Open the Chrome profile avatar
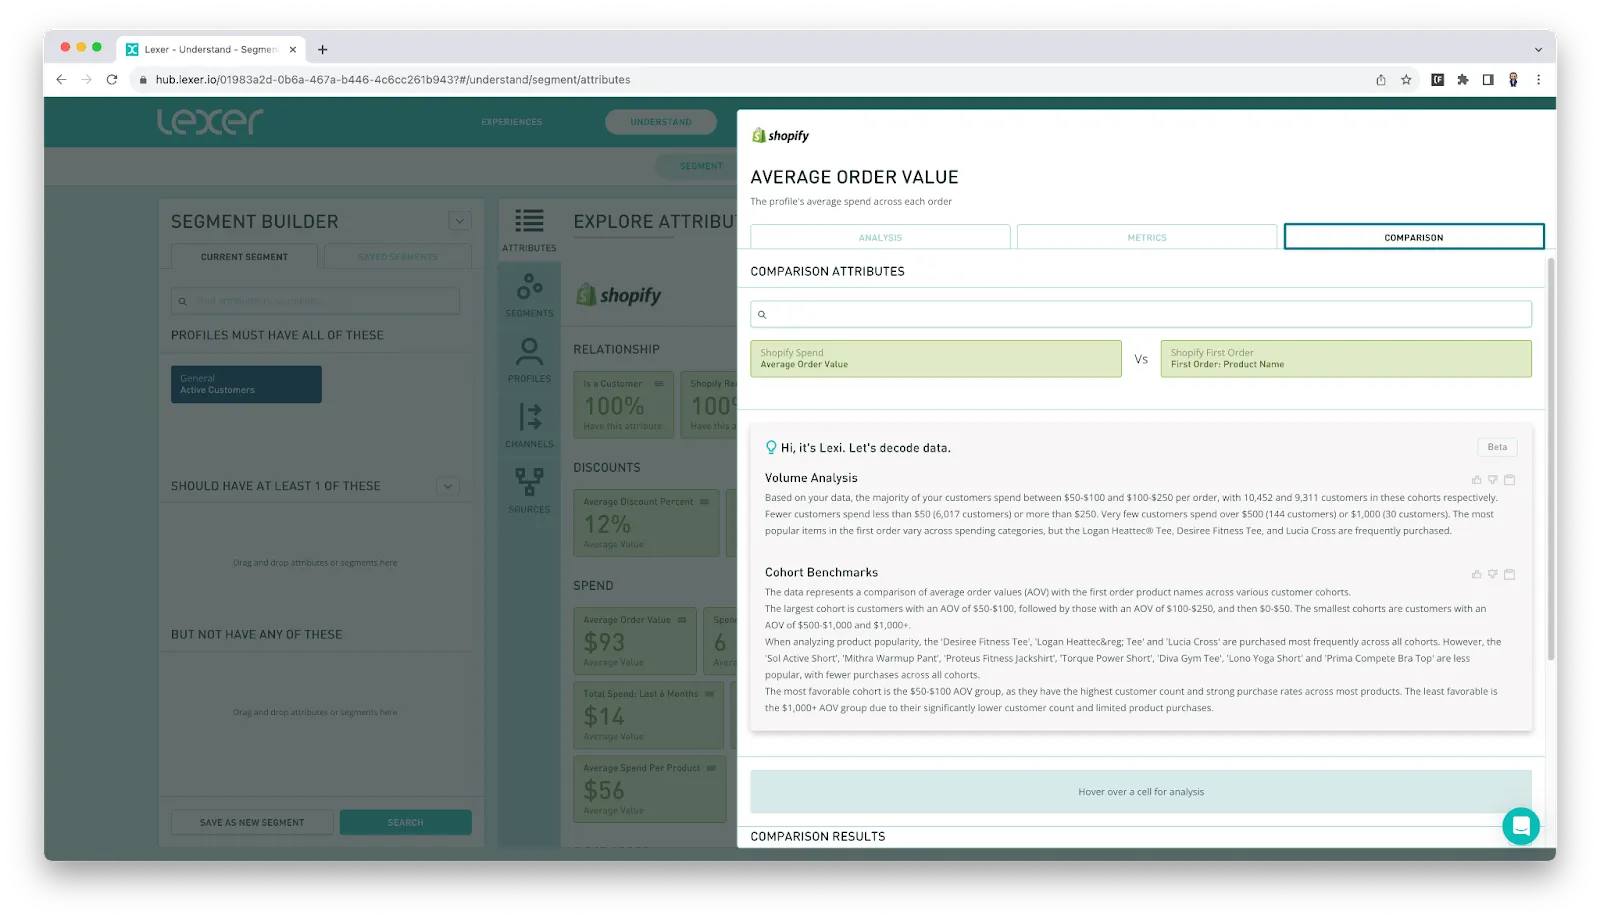The width and height of the screenshot is (1600, 919). 1513,80
